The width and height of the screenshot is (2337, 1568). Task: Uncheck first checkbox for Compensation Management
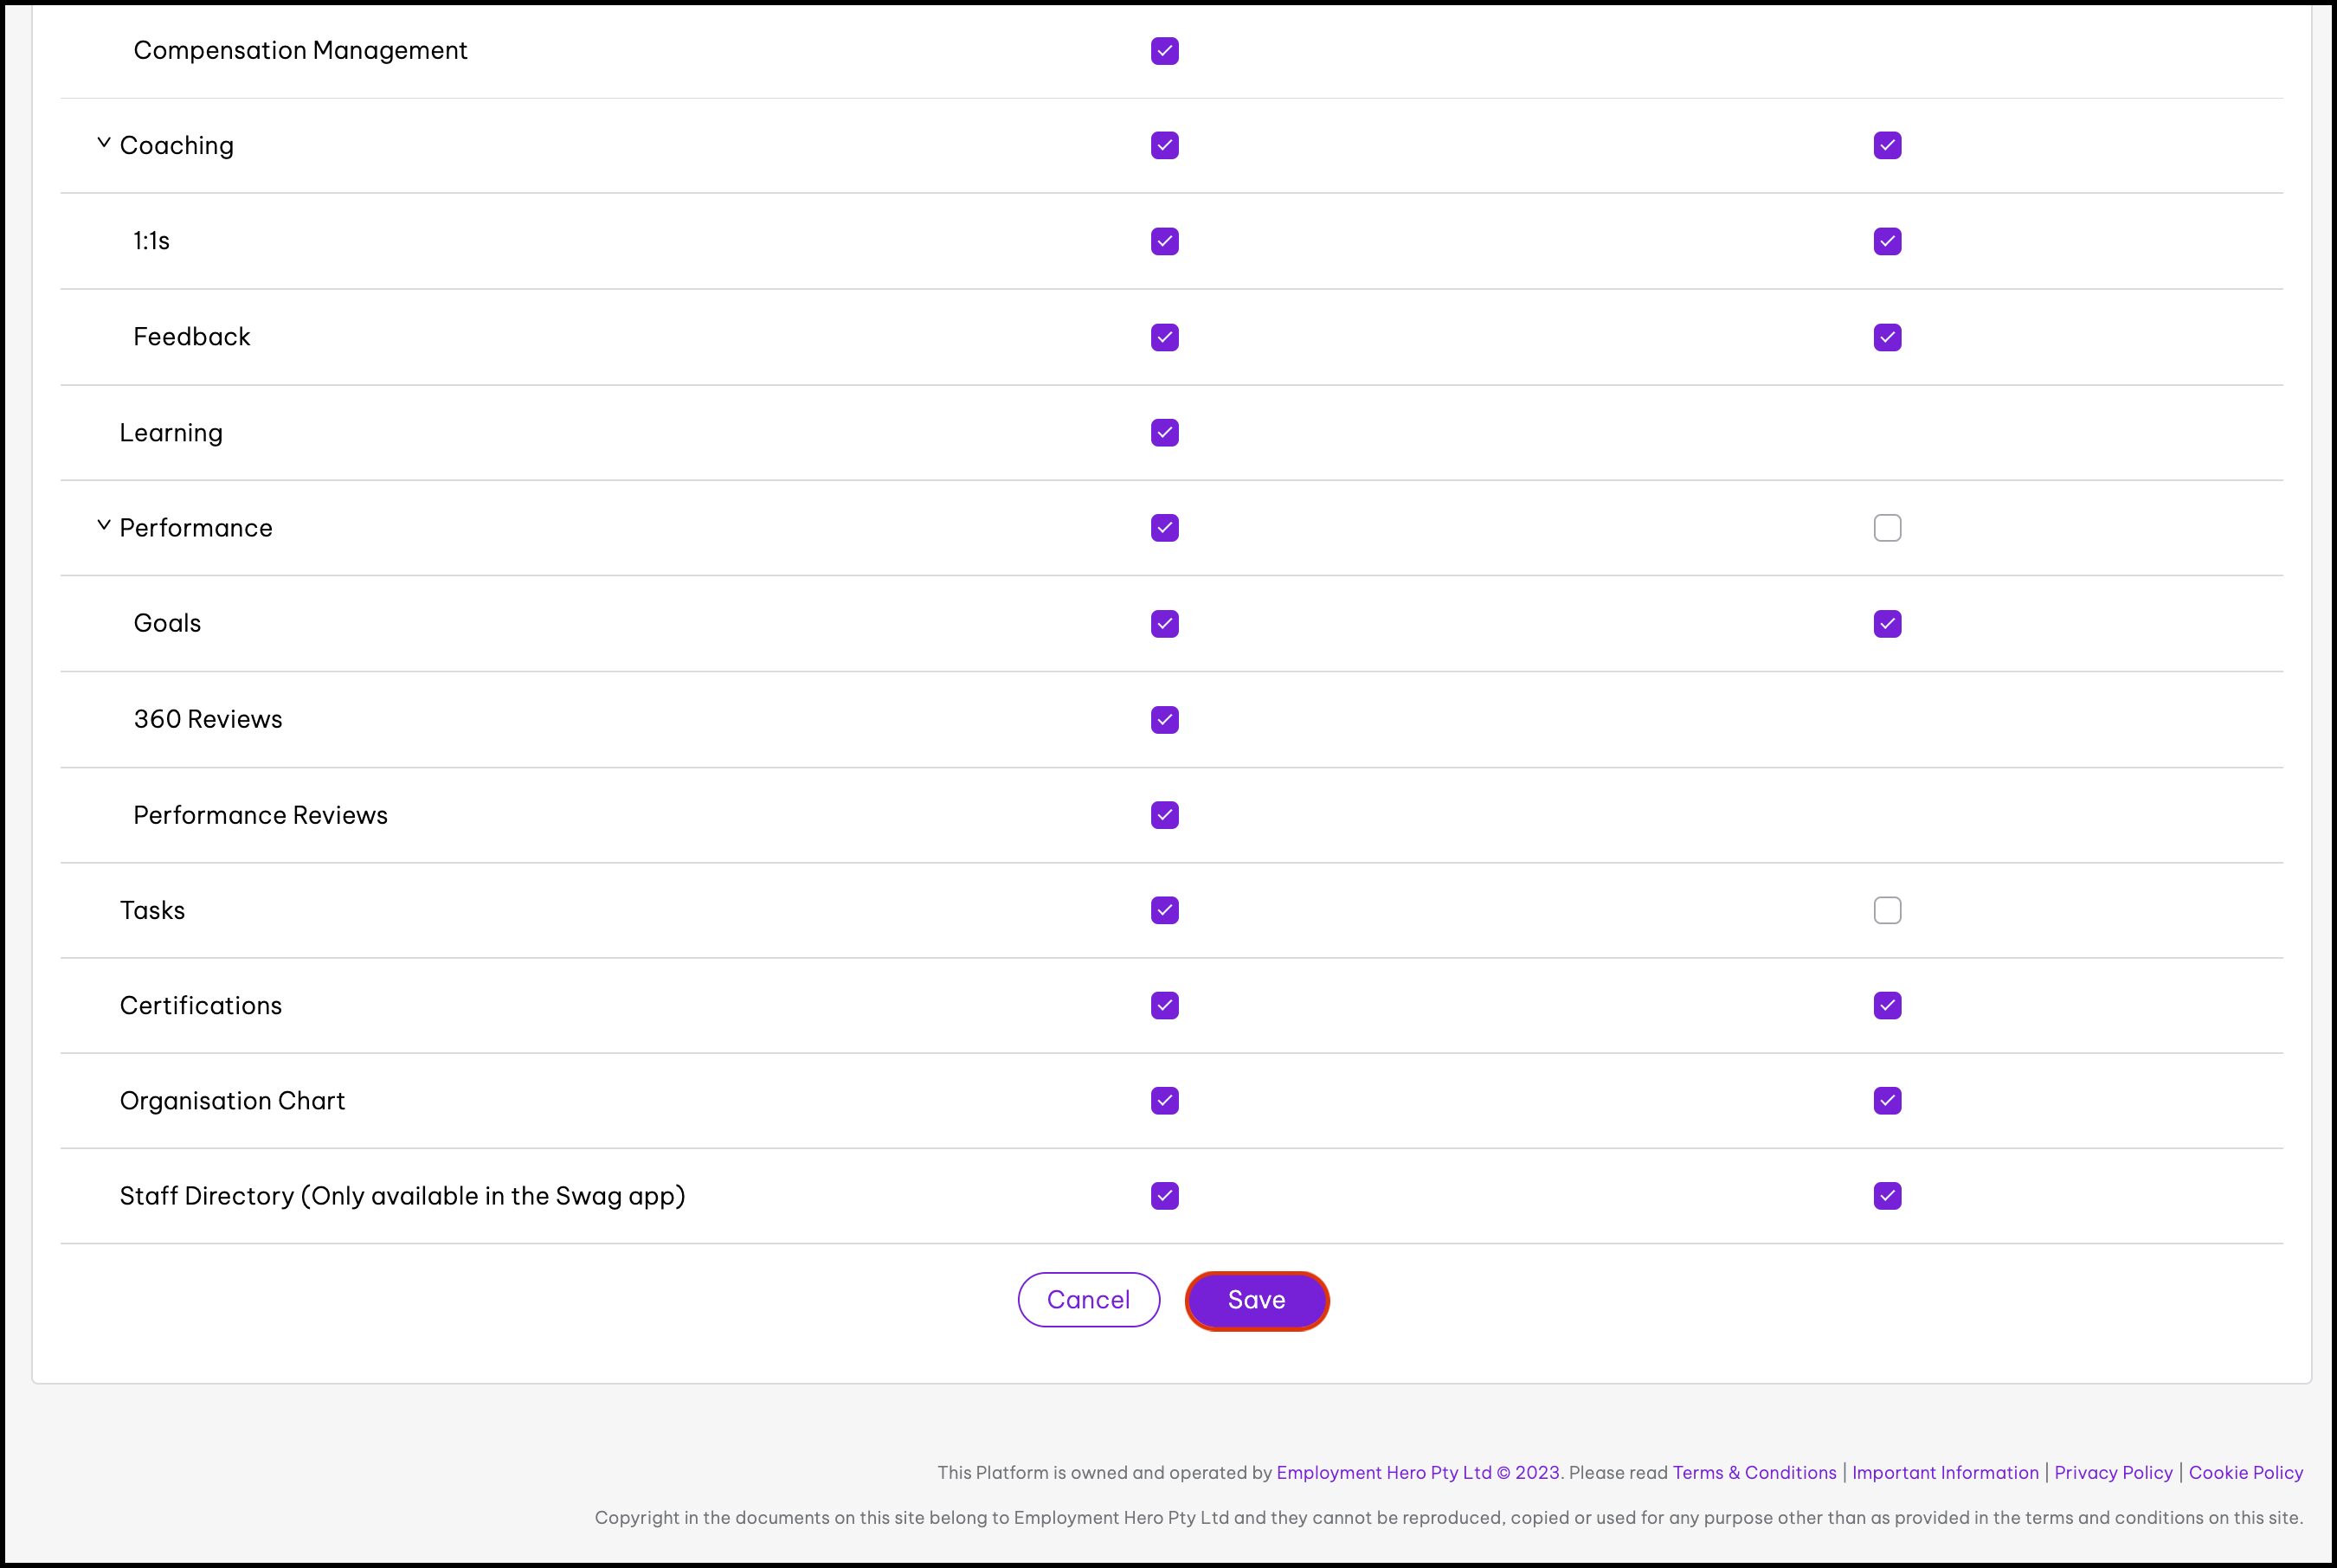[x=1164, y=51]
